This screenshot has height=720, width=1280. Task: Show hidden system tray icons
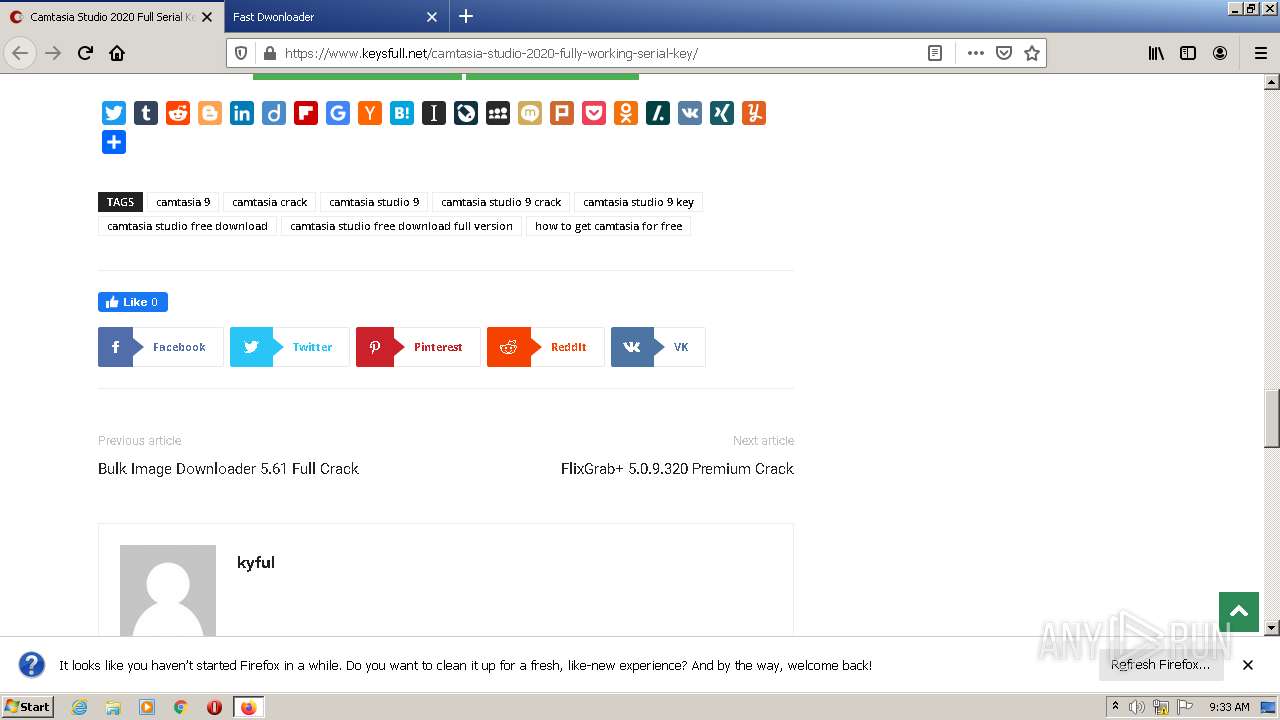pos(1115,706)
